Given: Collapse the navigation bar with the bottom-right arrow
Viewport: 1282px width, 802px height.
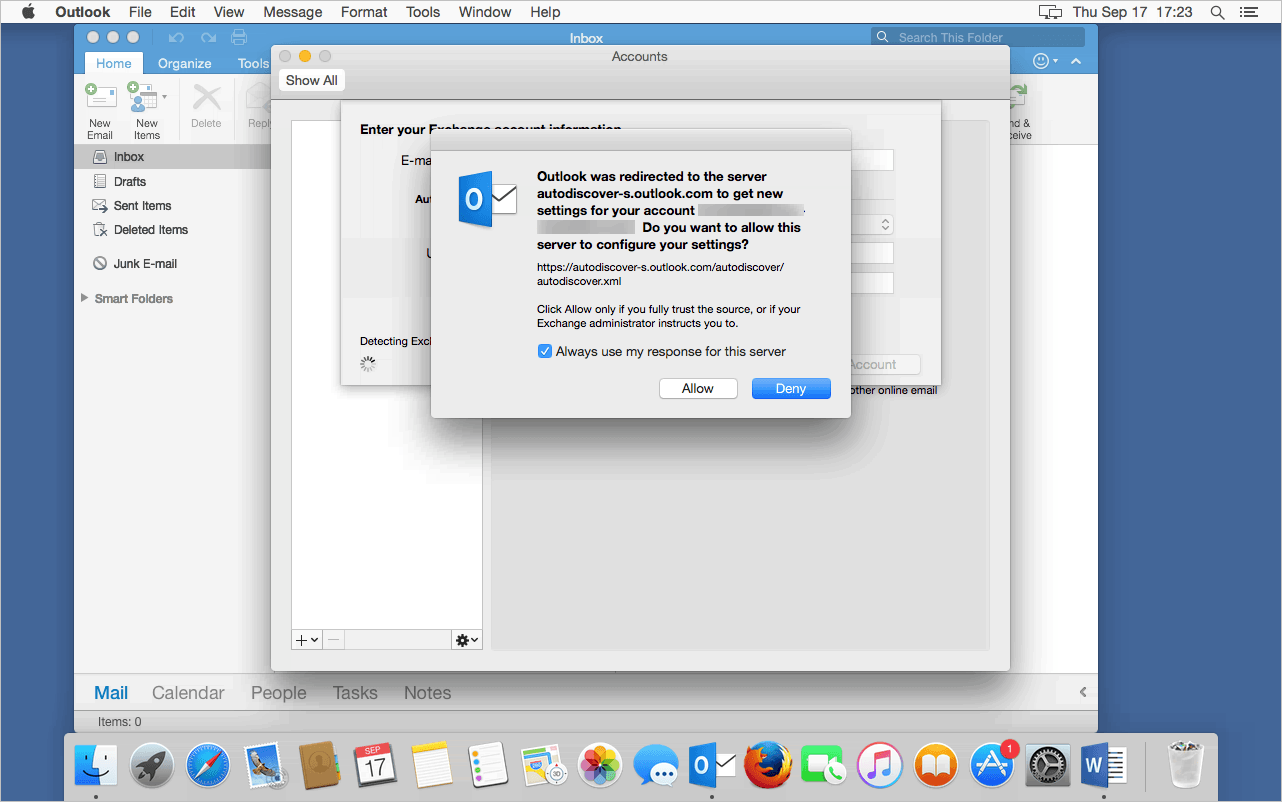Looking at the screenshot, I should 1083,692.
